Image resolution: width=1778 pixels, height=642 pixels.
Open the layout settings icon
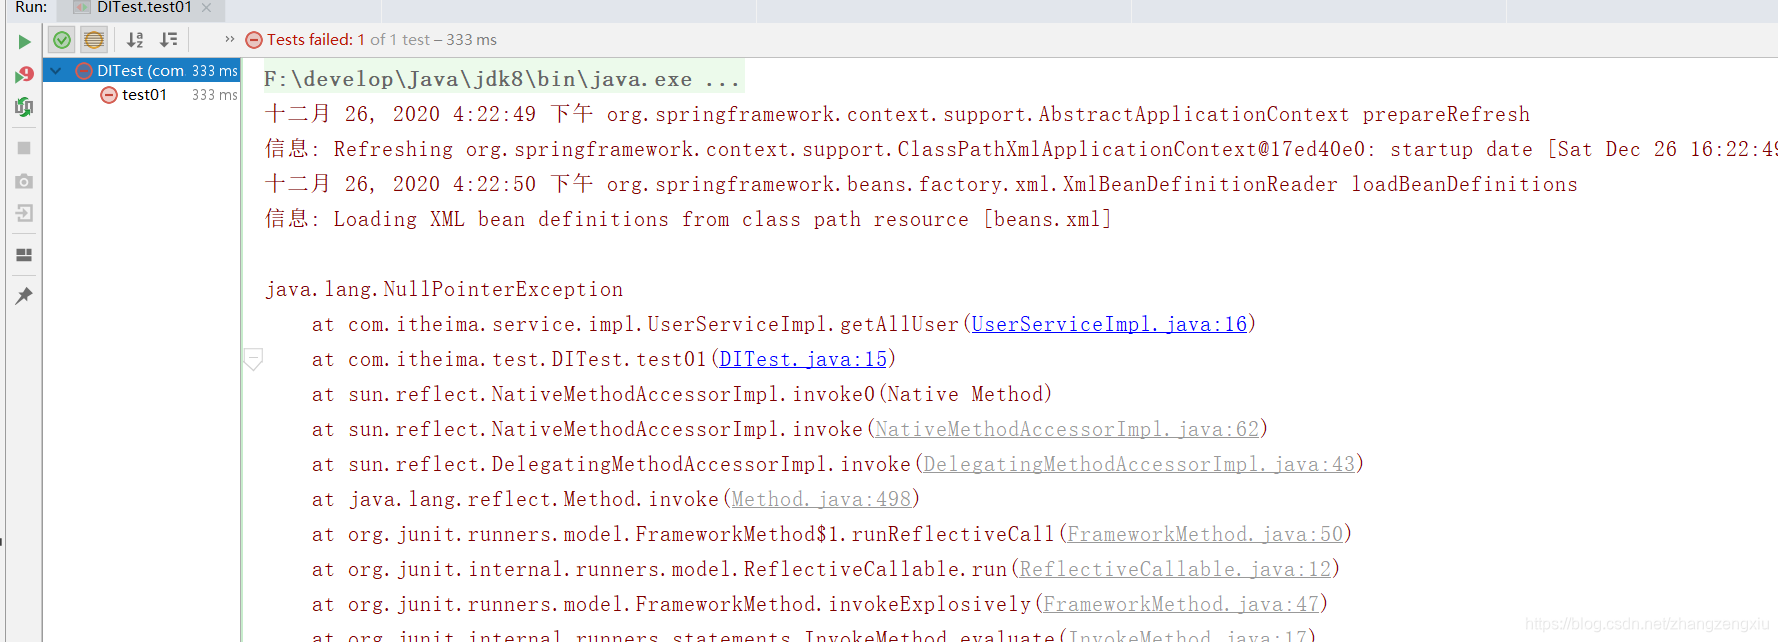[x=24, y=255]
